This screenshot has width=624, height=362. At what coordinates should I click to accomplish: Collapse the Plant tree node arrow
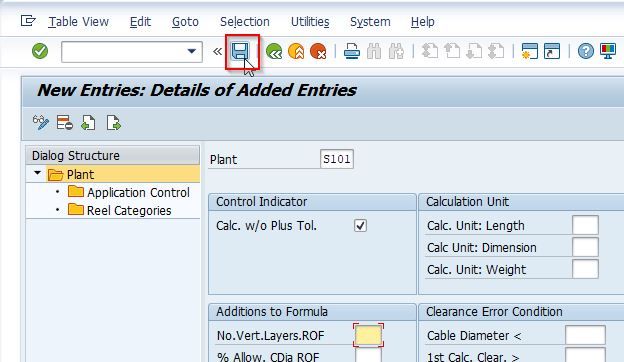pos(37,173)
